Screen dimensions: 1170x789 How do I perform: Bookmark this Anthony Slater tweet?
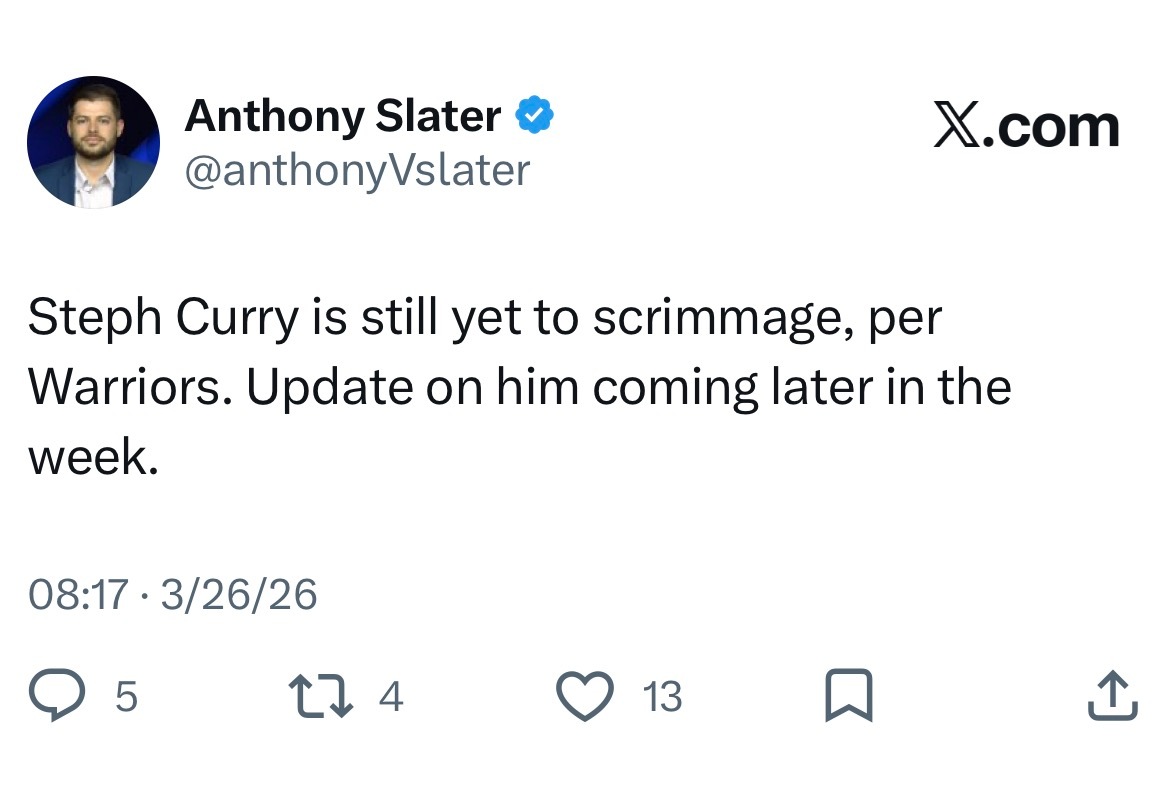pyautogui.click(x=849, y=696)
